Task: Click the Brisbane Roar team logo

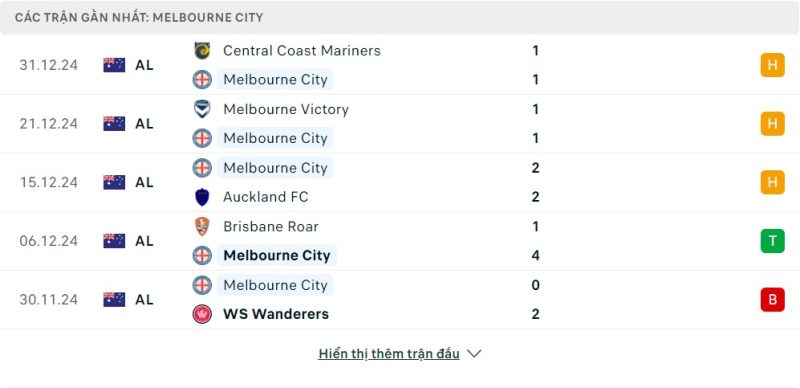Action: pos(202,226)
